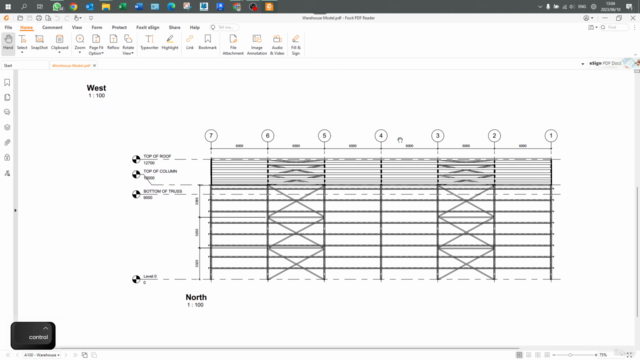Open the account profile dropdown
Screen dimensions: 640x360
(588, 18)
